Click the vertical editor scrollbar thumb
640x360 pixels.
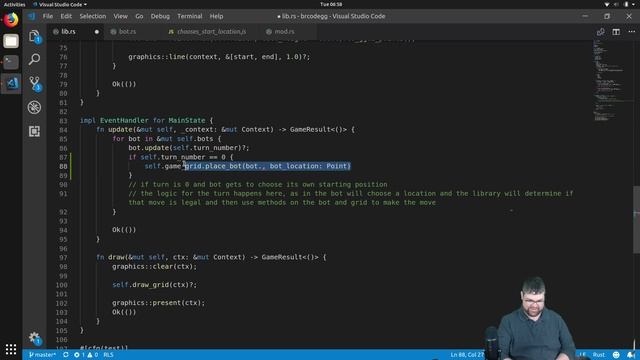click(x=637, y=220)
